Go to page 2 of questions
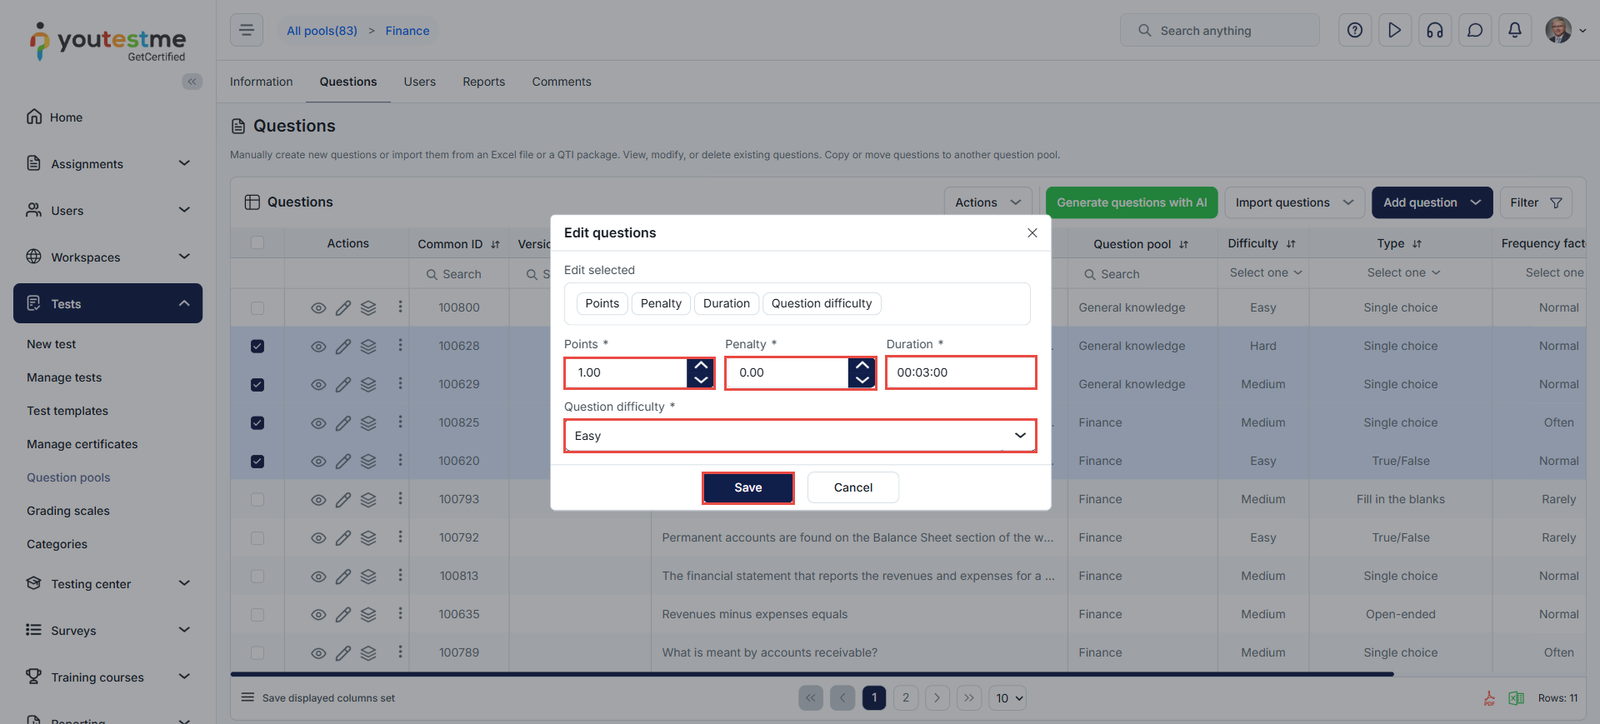This screenshot has width=1600, height=724. 906,698
